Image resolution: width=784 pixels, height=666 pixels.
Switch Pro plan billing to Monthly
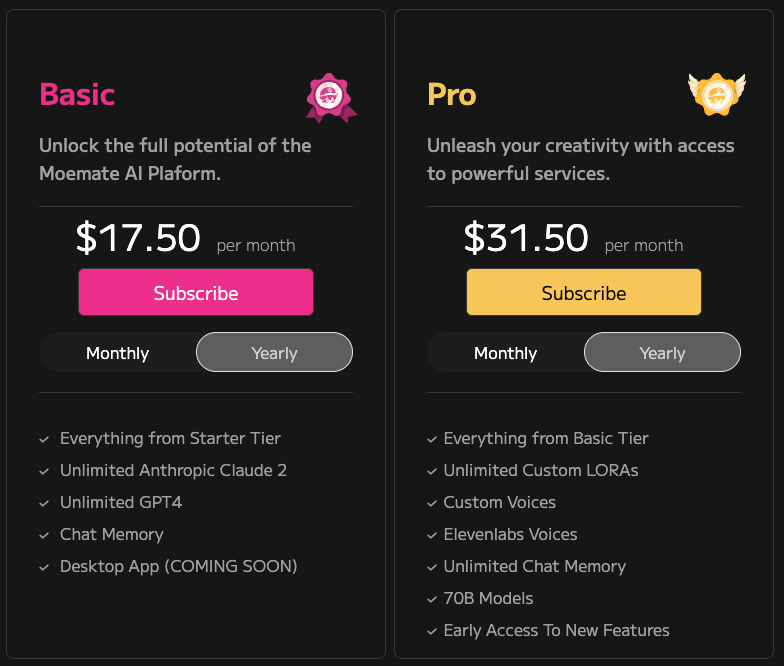click(505, 353)
